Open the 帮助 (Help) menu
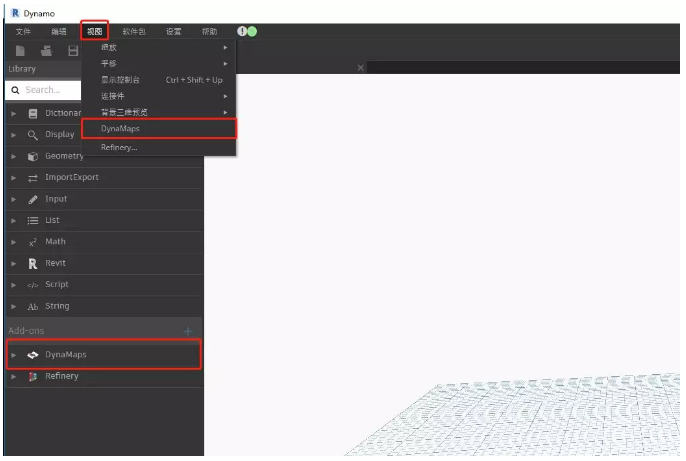686x461 pixels. pos(209,31)
